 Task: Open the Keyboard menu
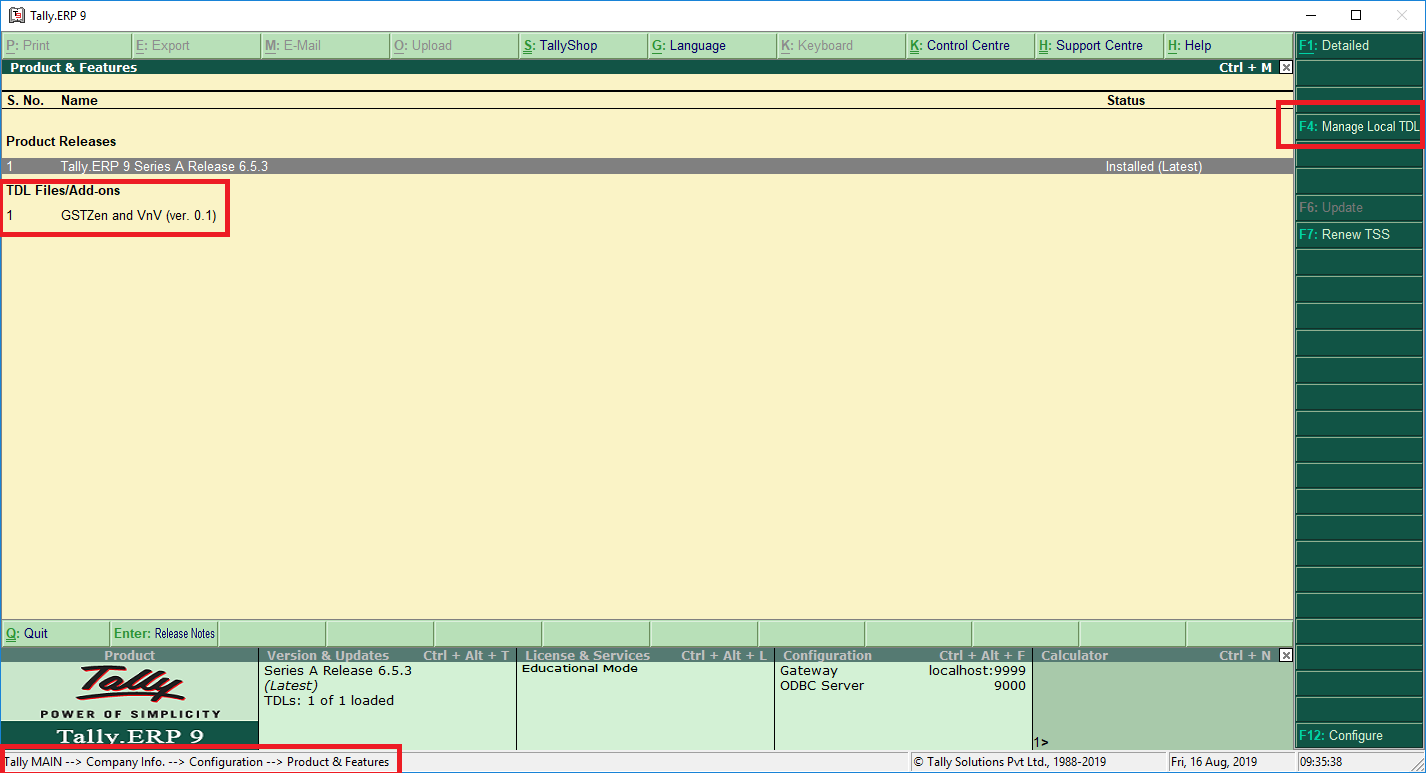[841, 45]
